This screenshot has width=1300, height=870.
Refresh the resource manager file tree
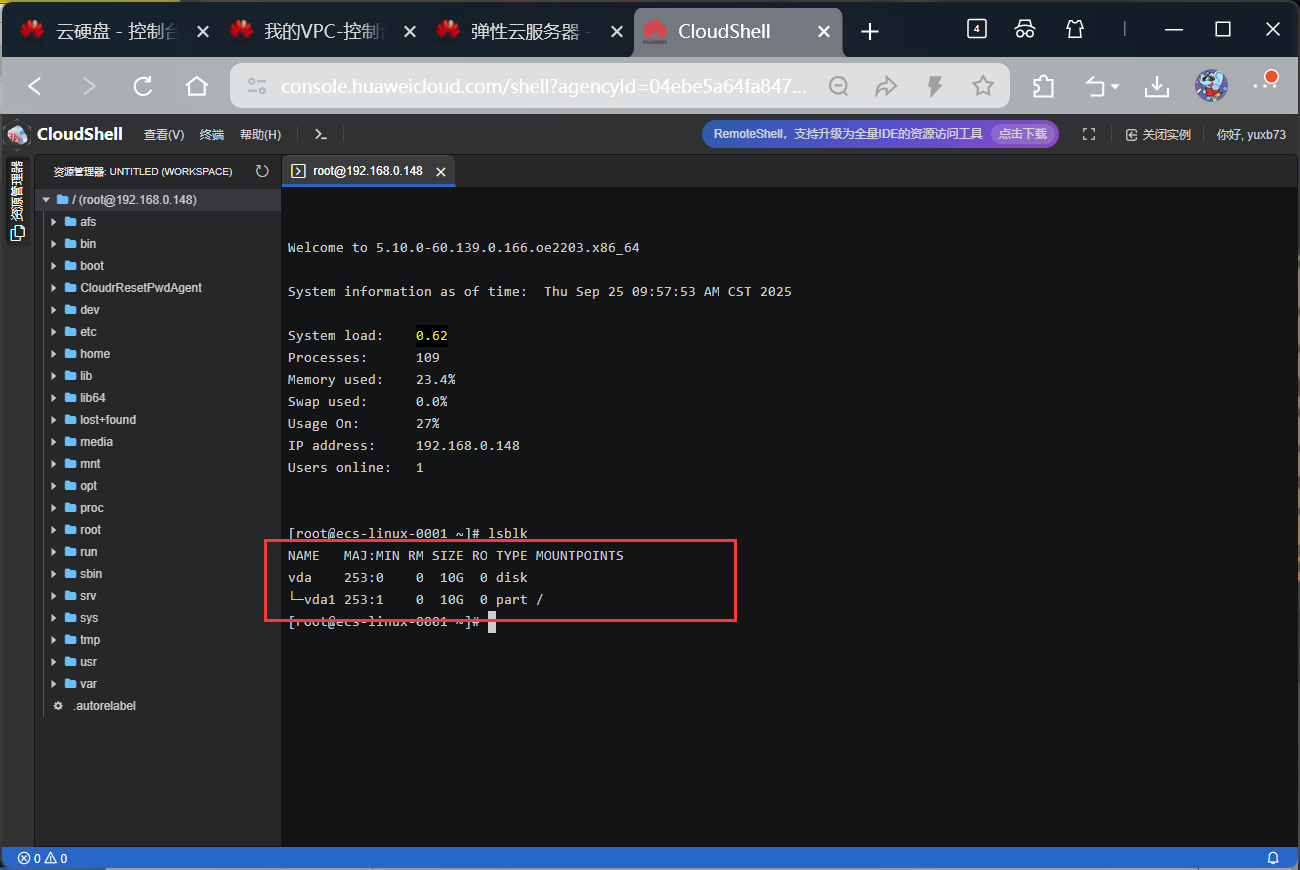click(x=262, y=171)
